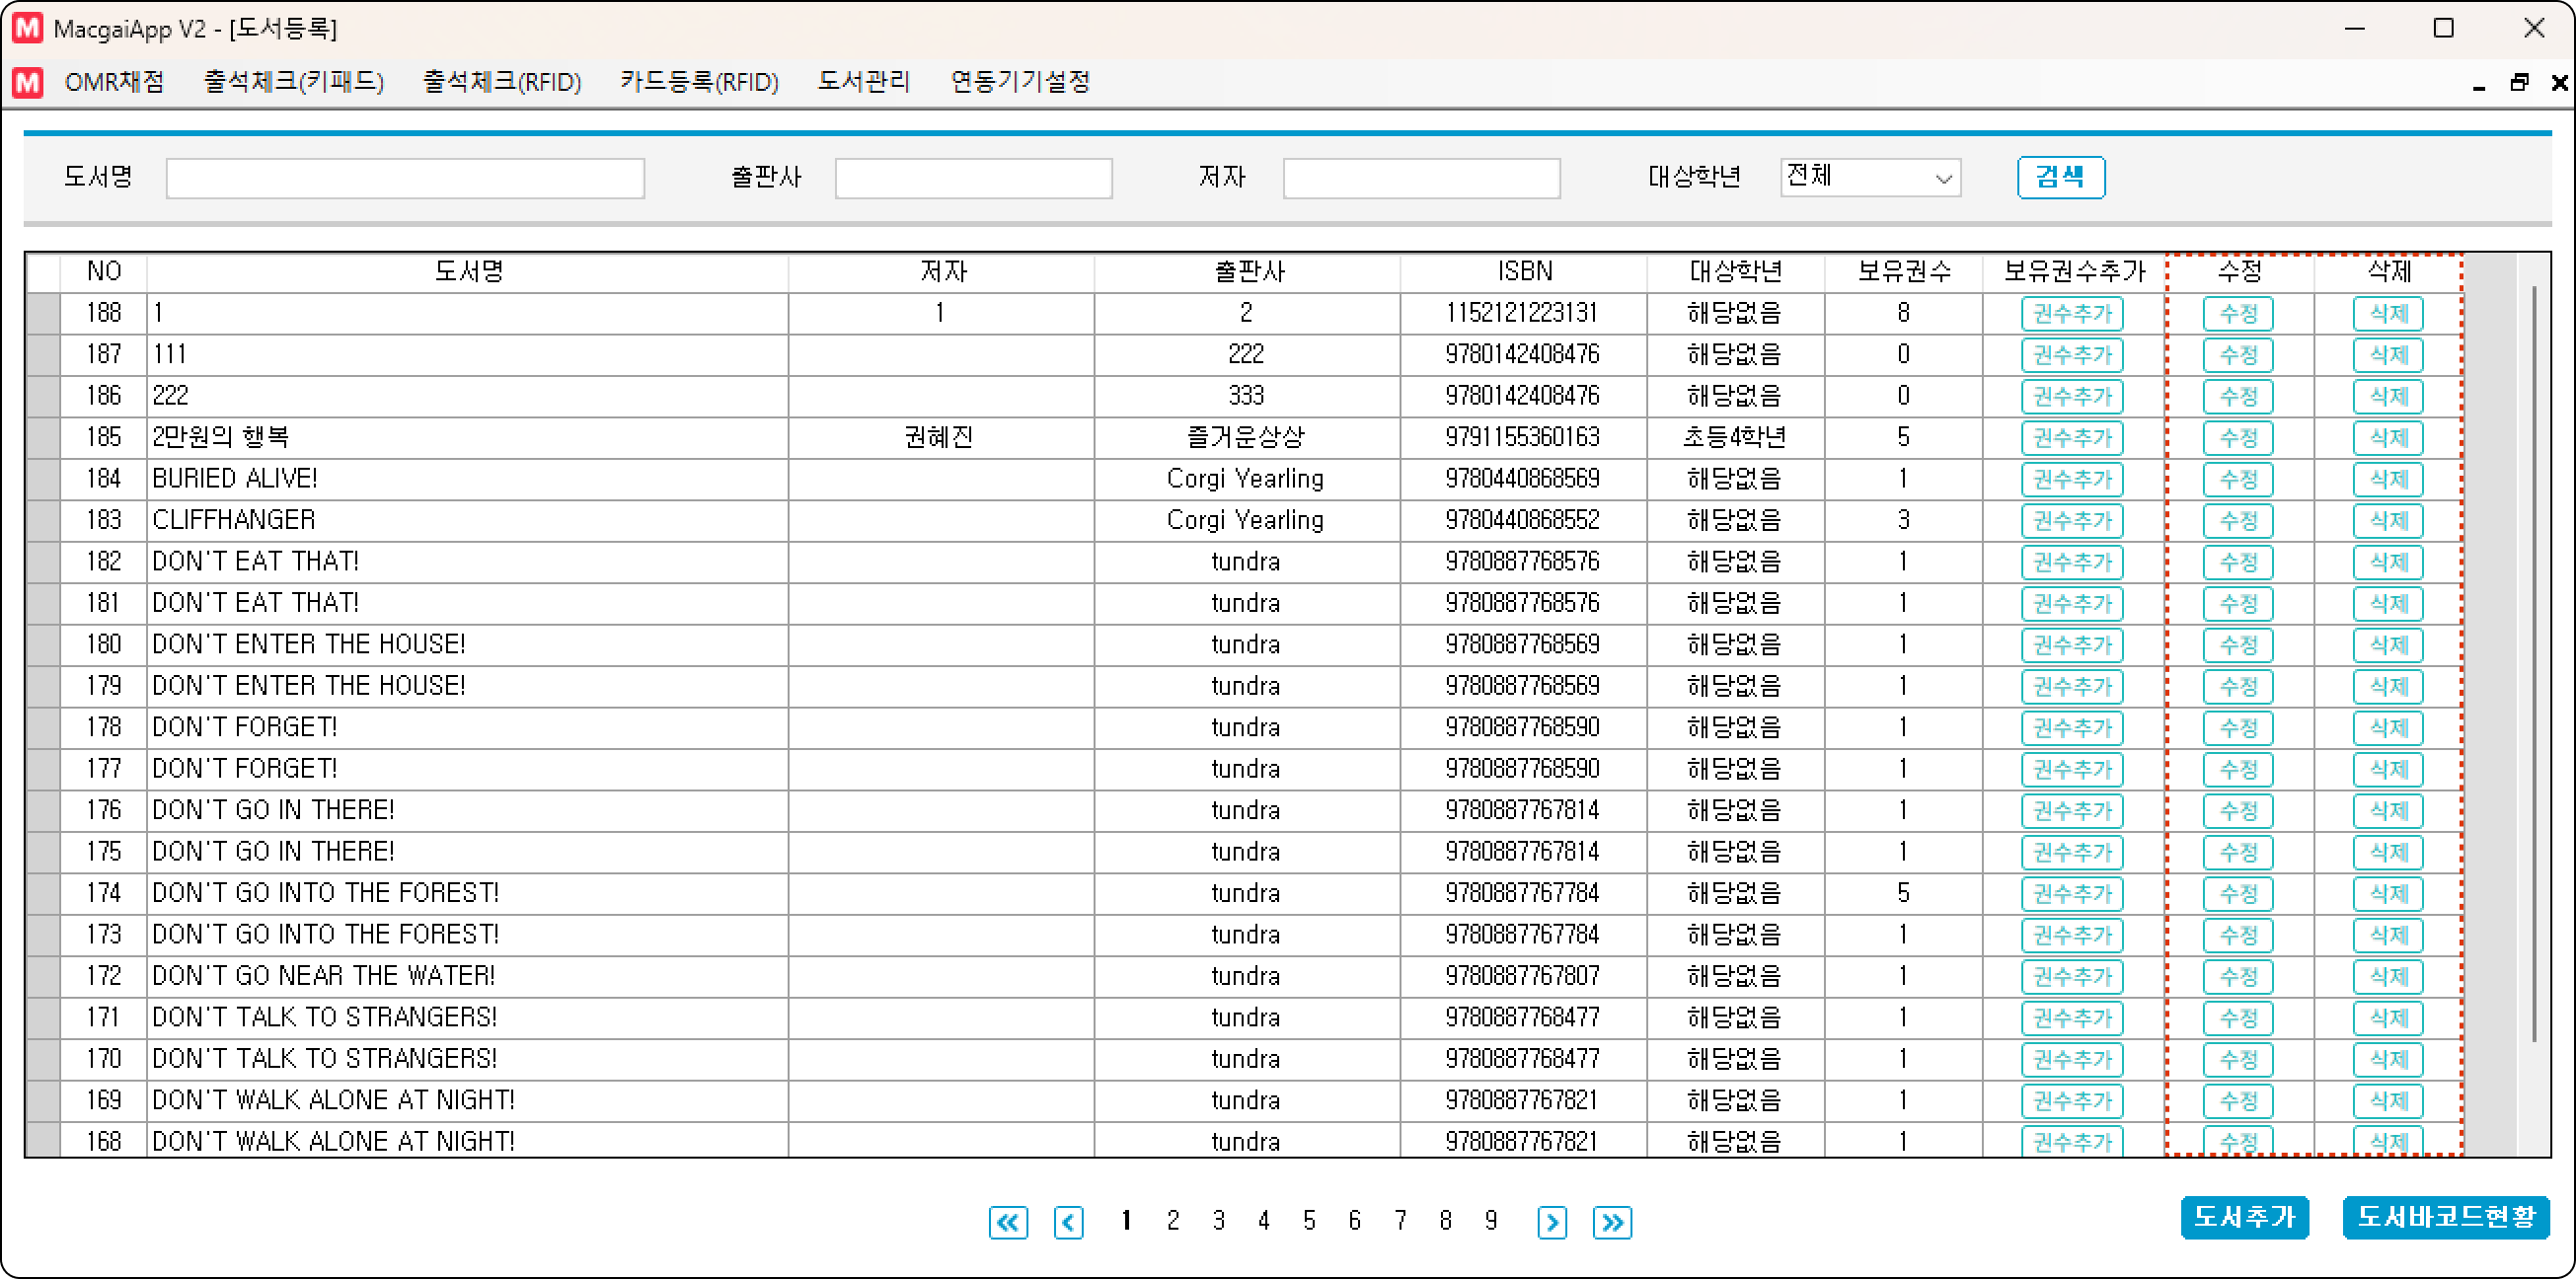Open the OMR채점 menu
2576x1279 pixels.
[114, 82]
